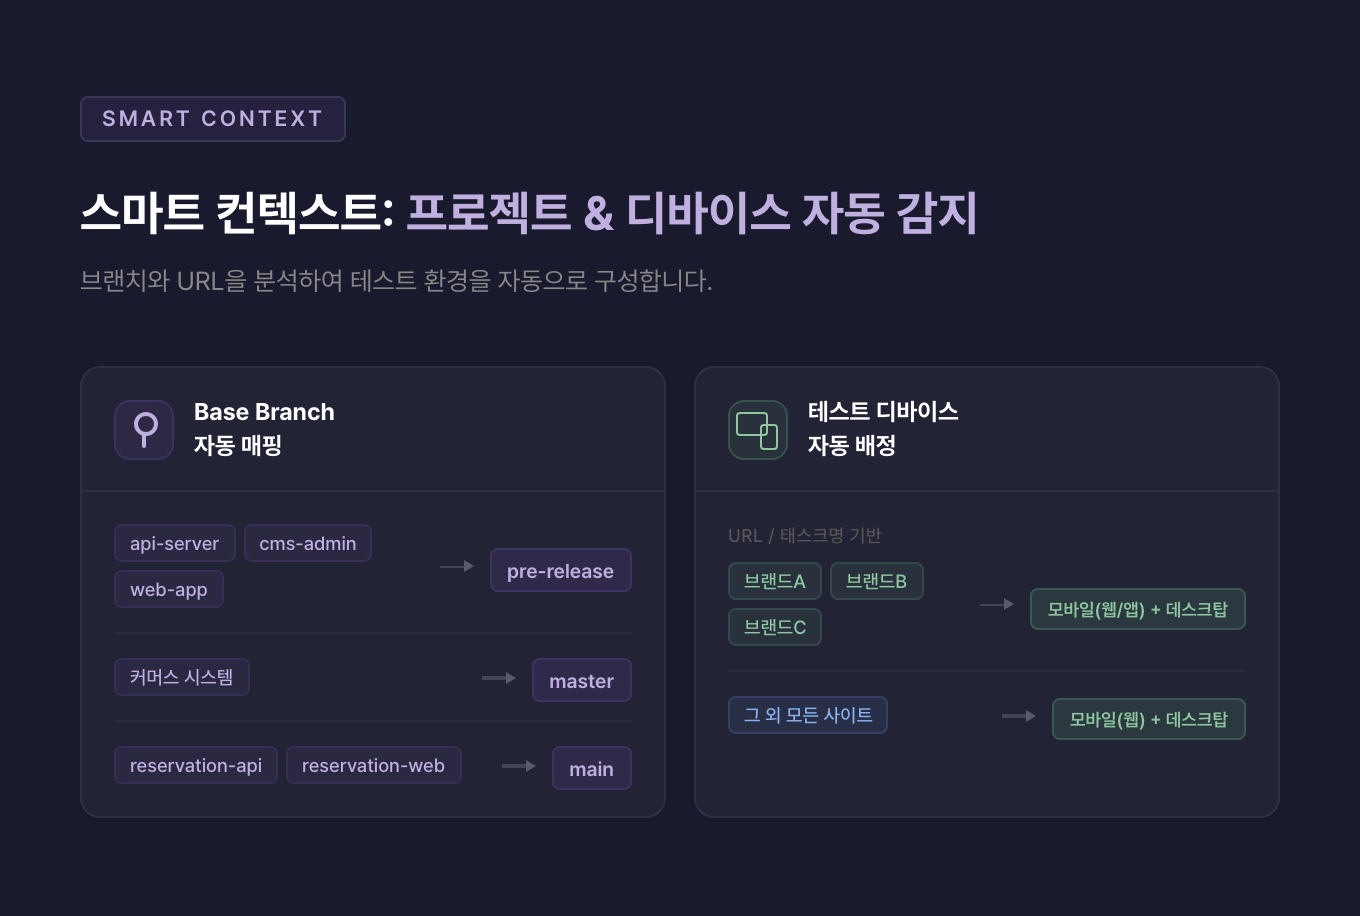Click the reservation-web tag
Screen dimensions: 1360x916
pyautogui.click(x=373, y=766)
